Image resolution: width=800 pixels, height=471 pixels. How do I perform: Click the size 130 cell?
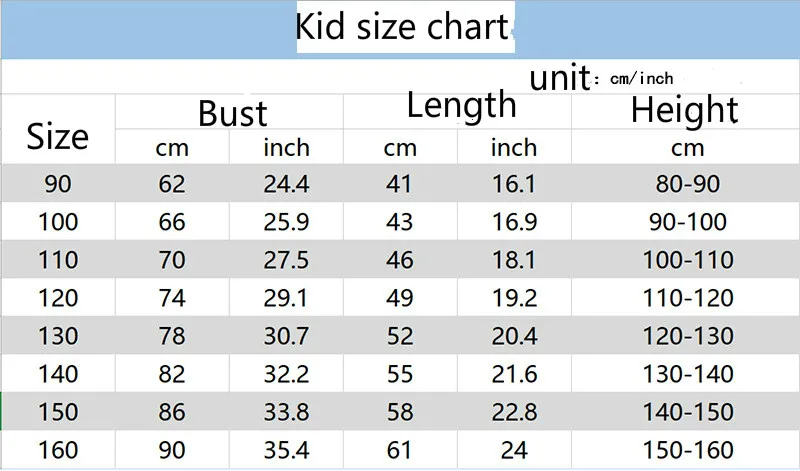click(x=58, y=336)
